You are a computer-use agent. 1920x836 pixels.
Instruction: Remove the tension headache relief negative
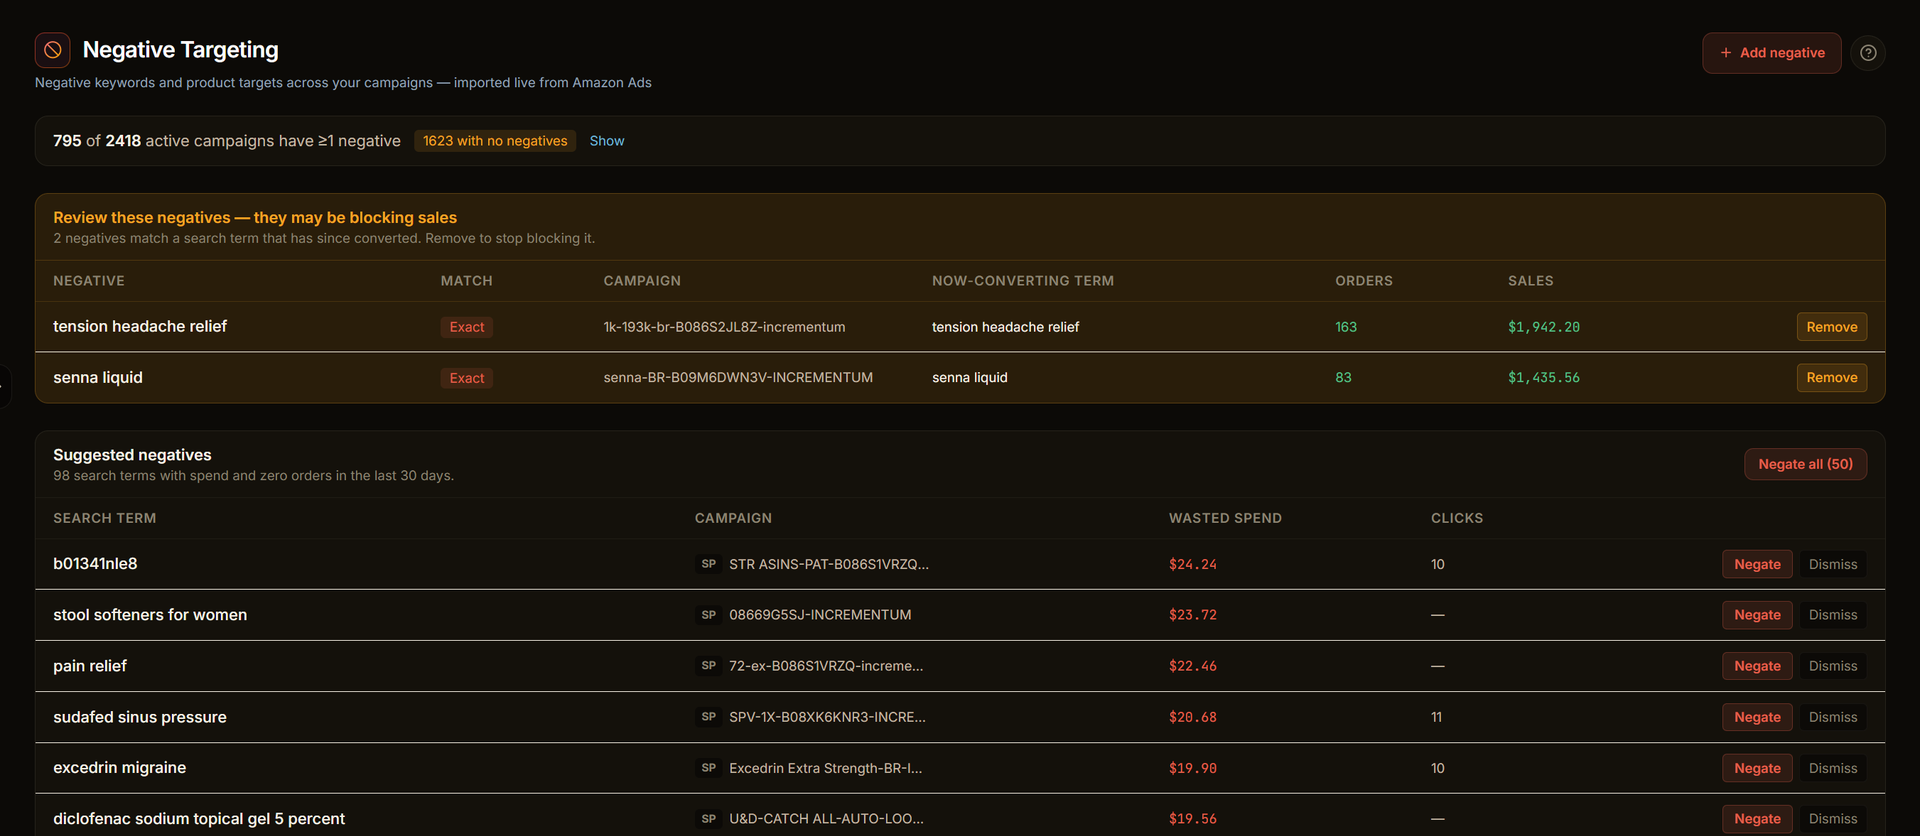pos(1832,327)
